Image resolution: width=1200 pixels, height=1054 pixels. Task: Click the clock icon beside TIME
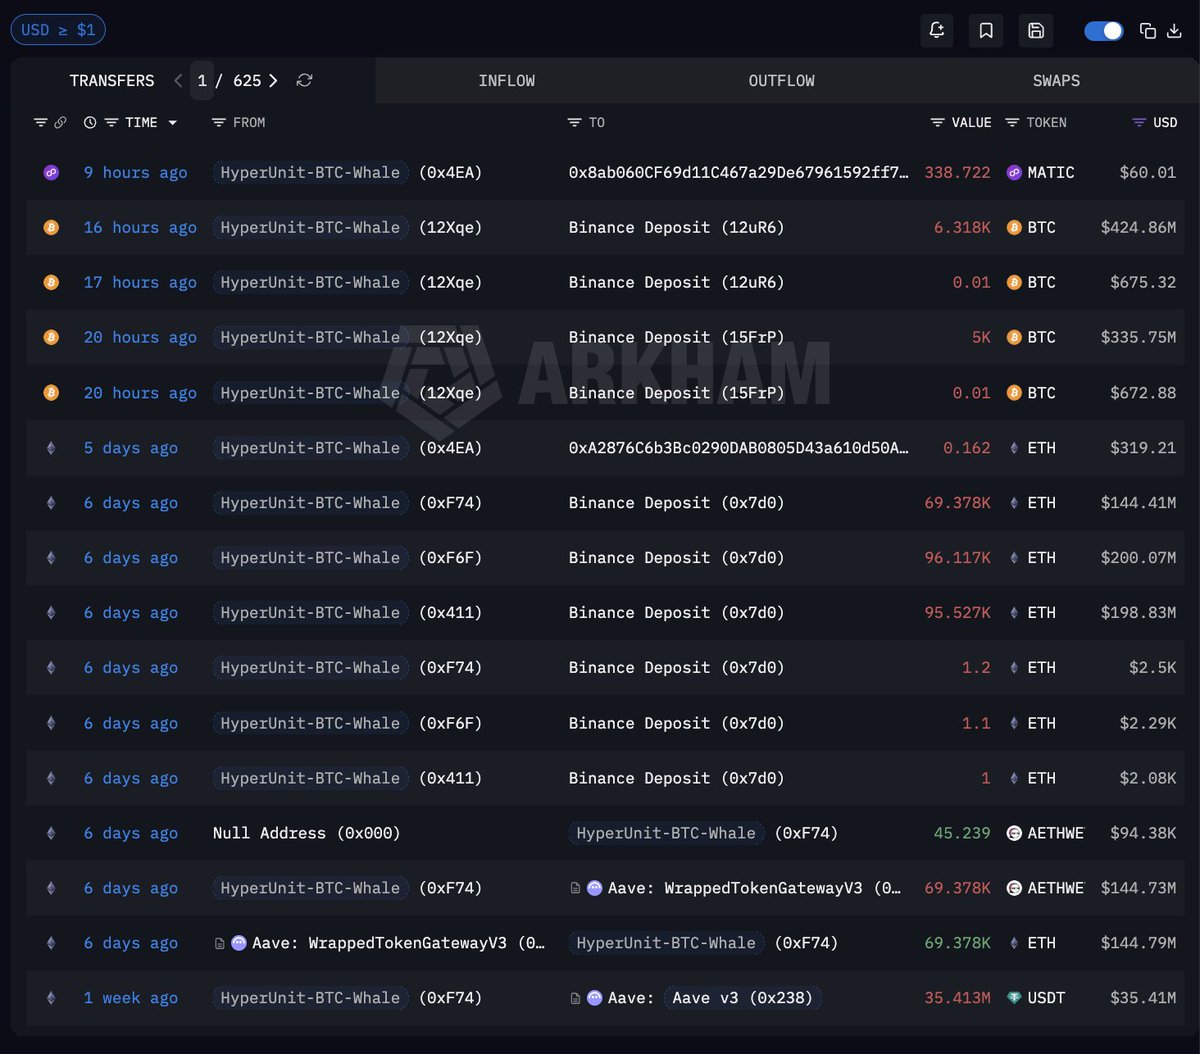click(x=90, y=122)
